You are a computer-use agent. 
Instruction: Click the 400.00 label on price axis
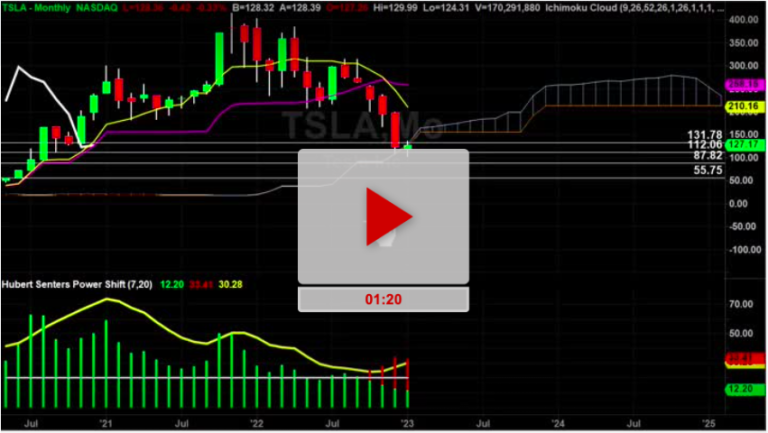741,20
